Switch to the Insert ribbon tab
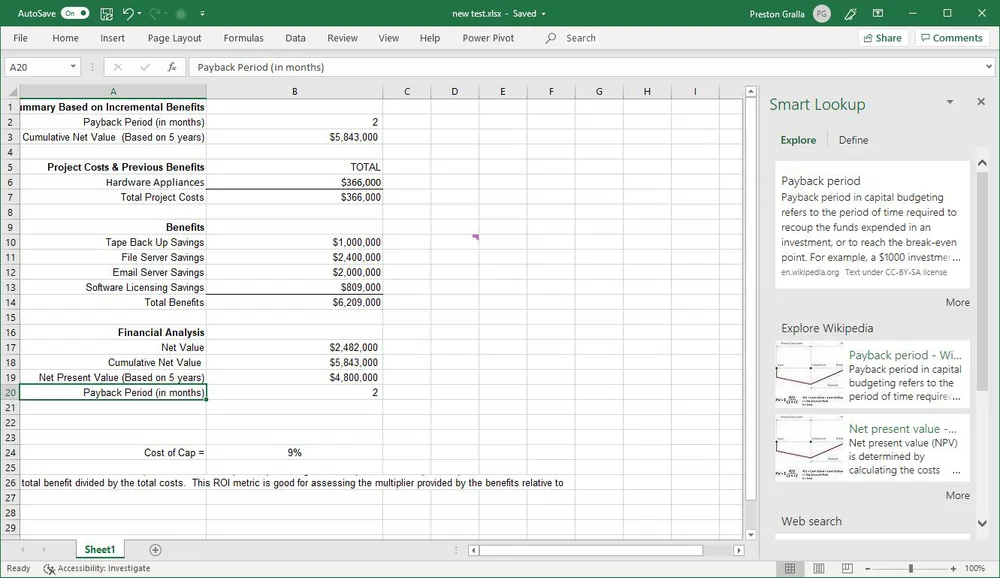The image size is (1000, 578). [x=112, y=38]
